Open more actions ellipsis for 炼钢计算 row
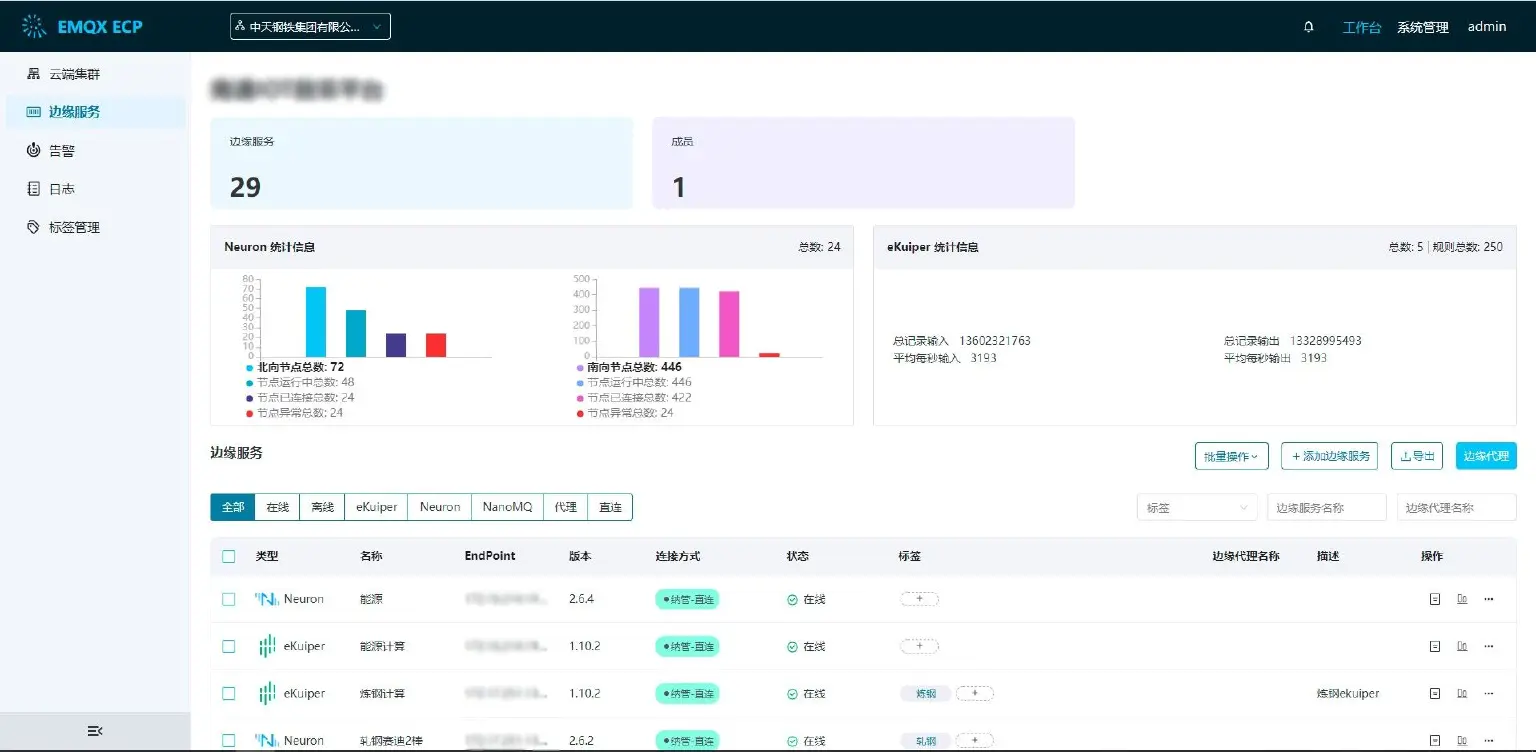Screen dimensions: 1536x752 [x=1488, y=693]
